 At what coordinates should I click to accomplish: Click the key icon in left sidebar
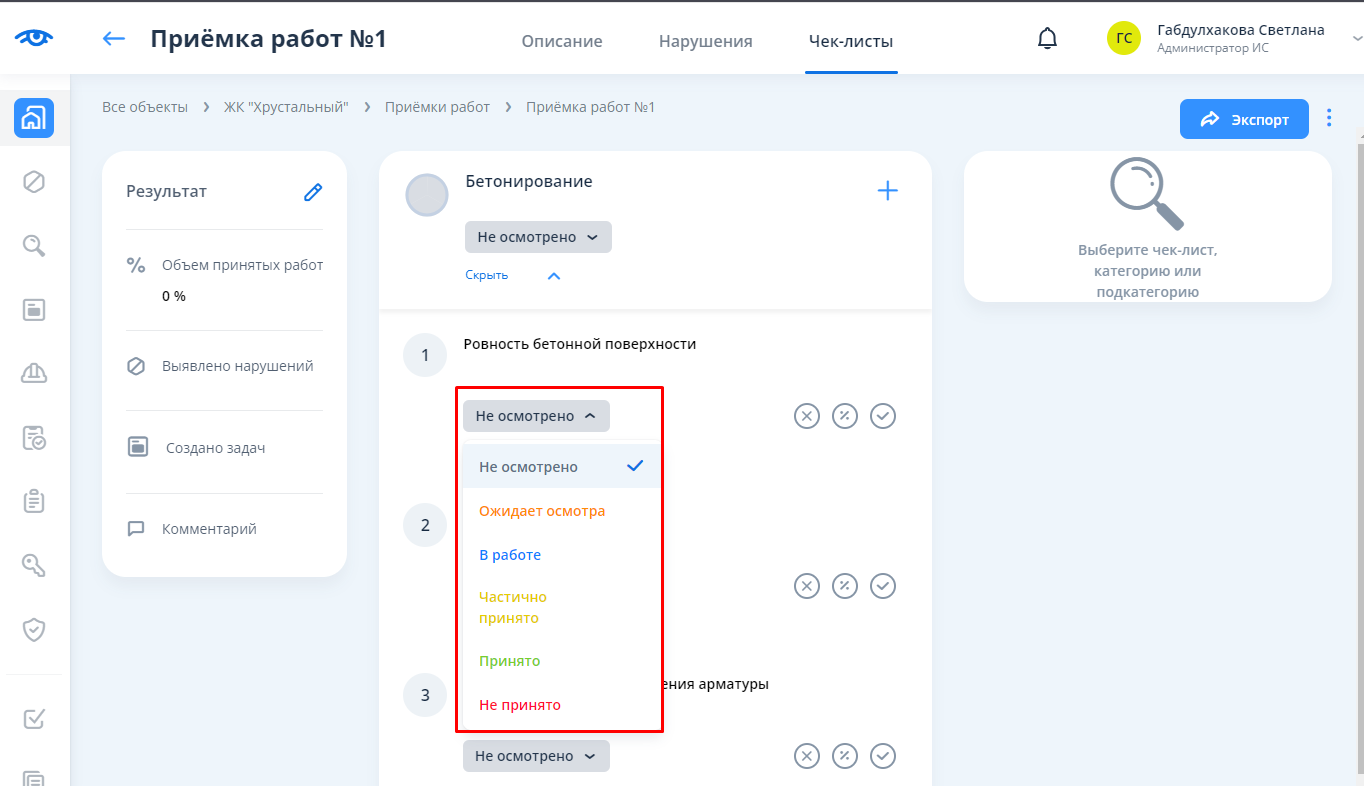(x=34, y=565)
